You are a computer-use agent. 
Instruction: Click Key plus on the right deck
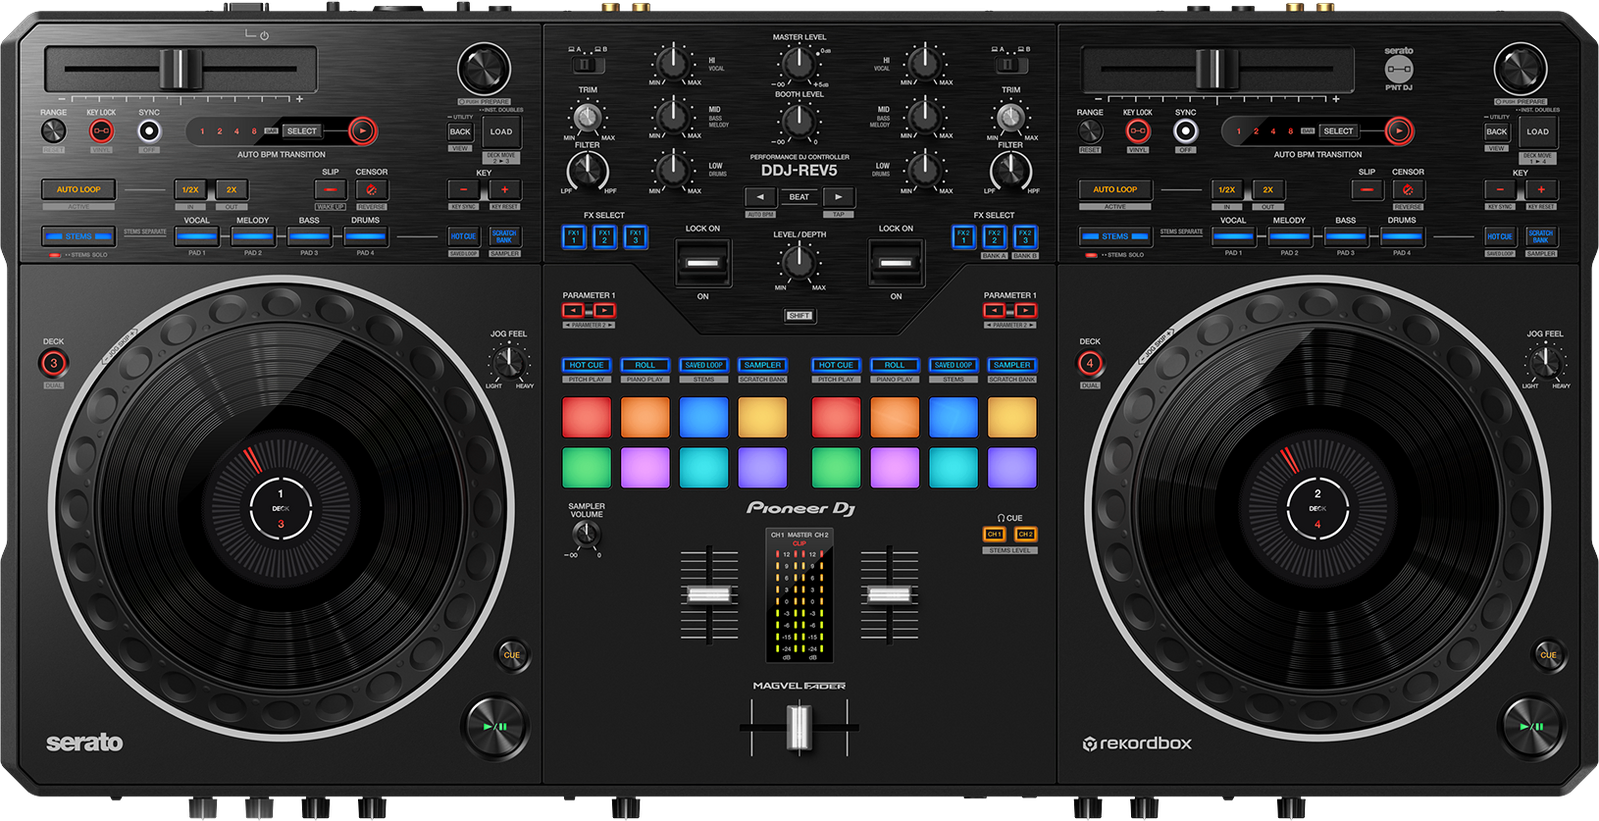(1541, 189)
